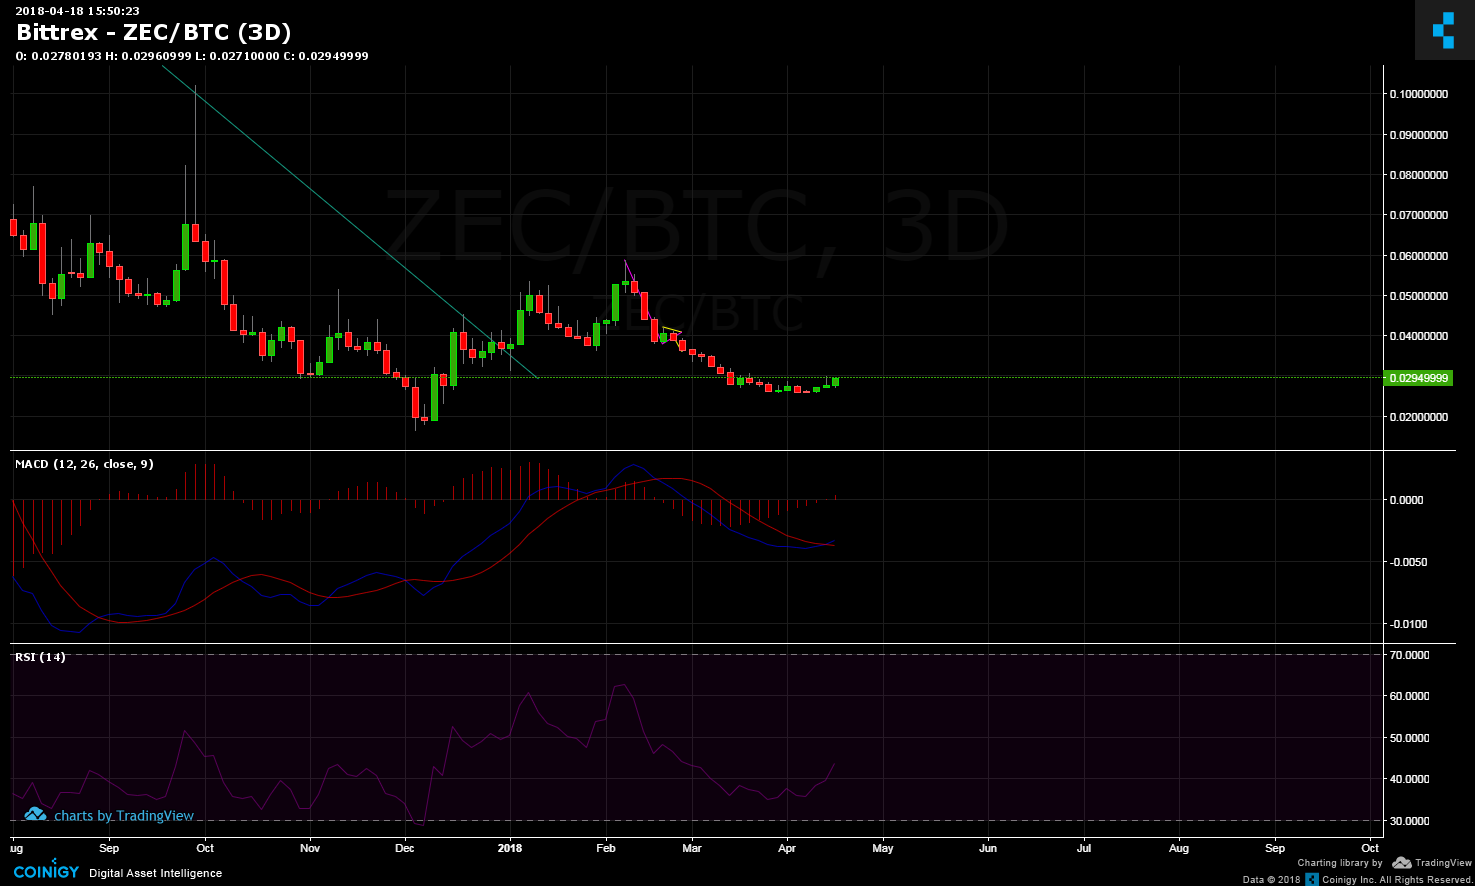Screen dimensions: 1475x886
Task: Click the 0.06000000 price axis label
Action: click(x=1418, y=256)
